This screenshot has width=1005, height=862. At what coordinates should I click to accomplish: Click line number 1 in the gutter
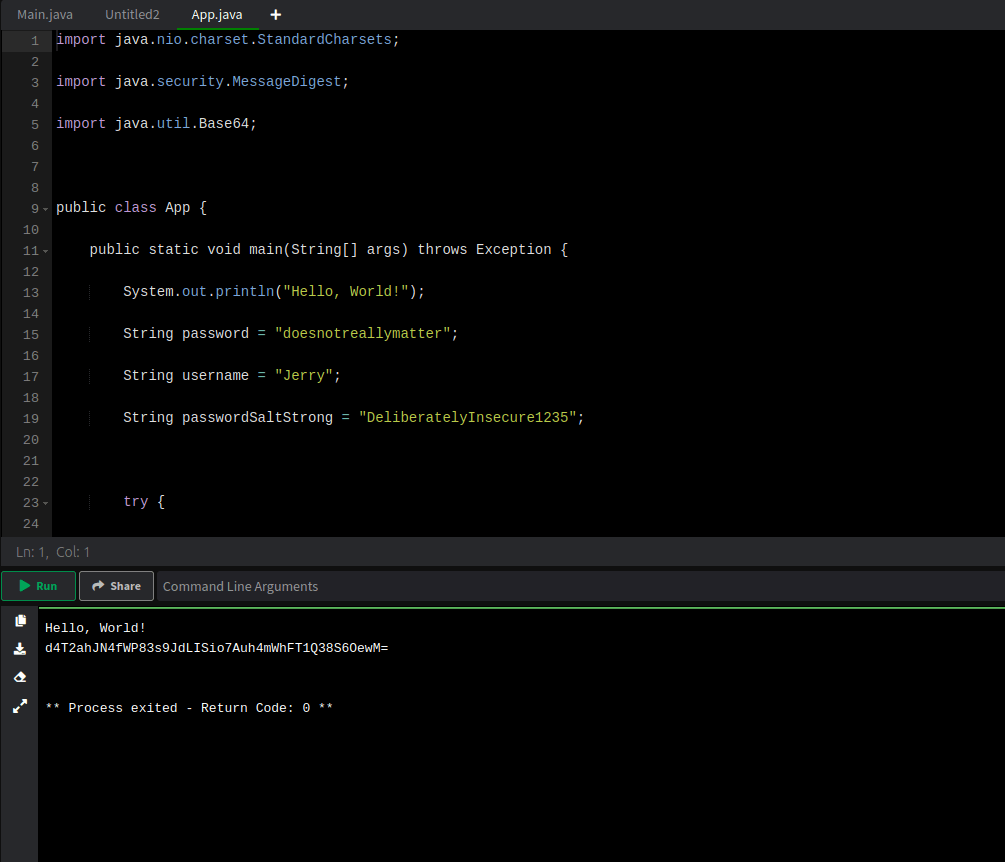click(35, 41)
